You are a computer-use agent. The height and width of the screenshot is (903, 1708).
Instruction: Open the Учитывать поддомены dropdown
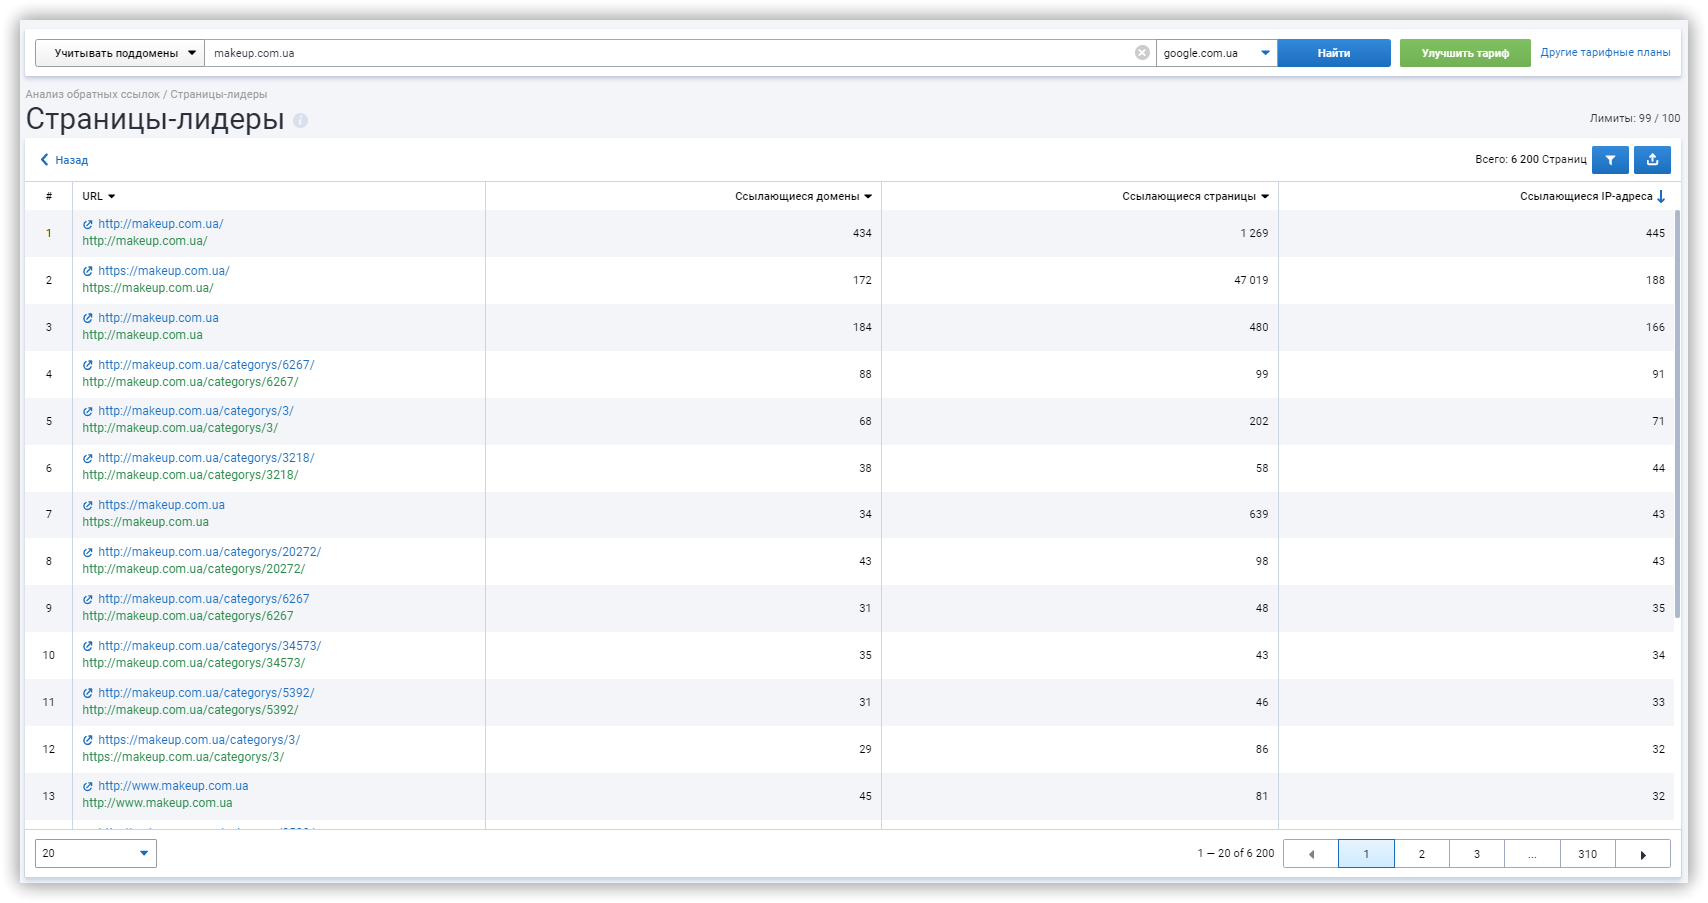(120, 53)
